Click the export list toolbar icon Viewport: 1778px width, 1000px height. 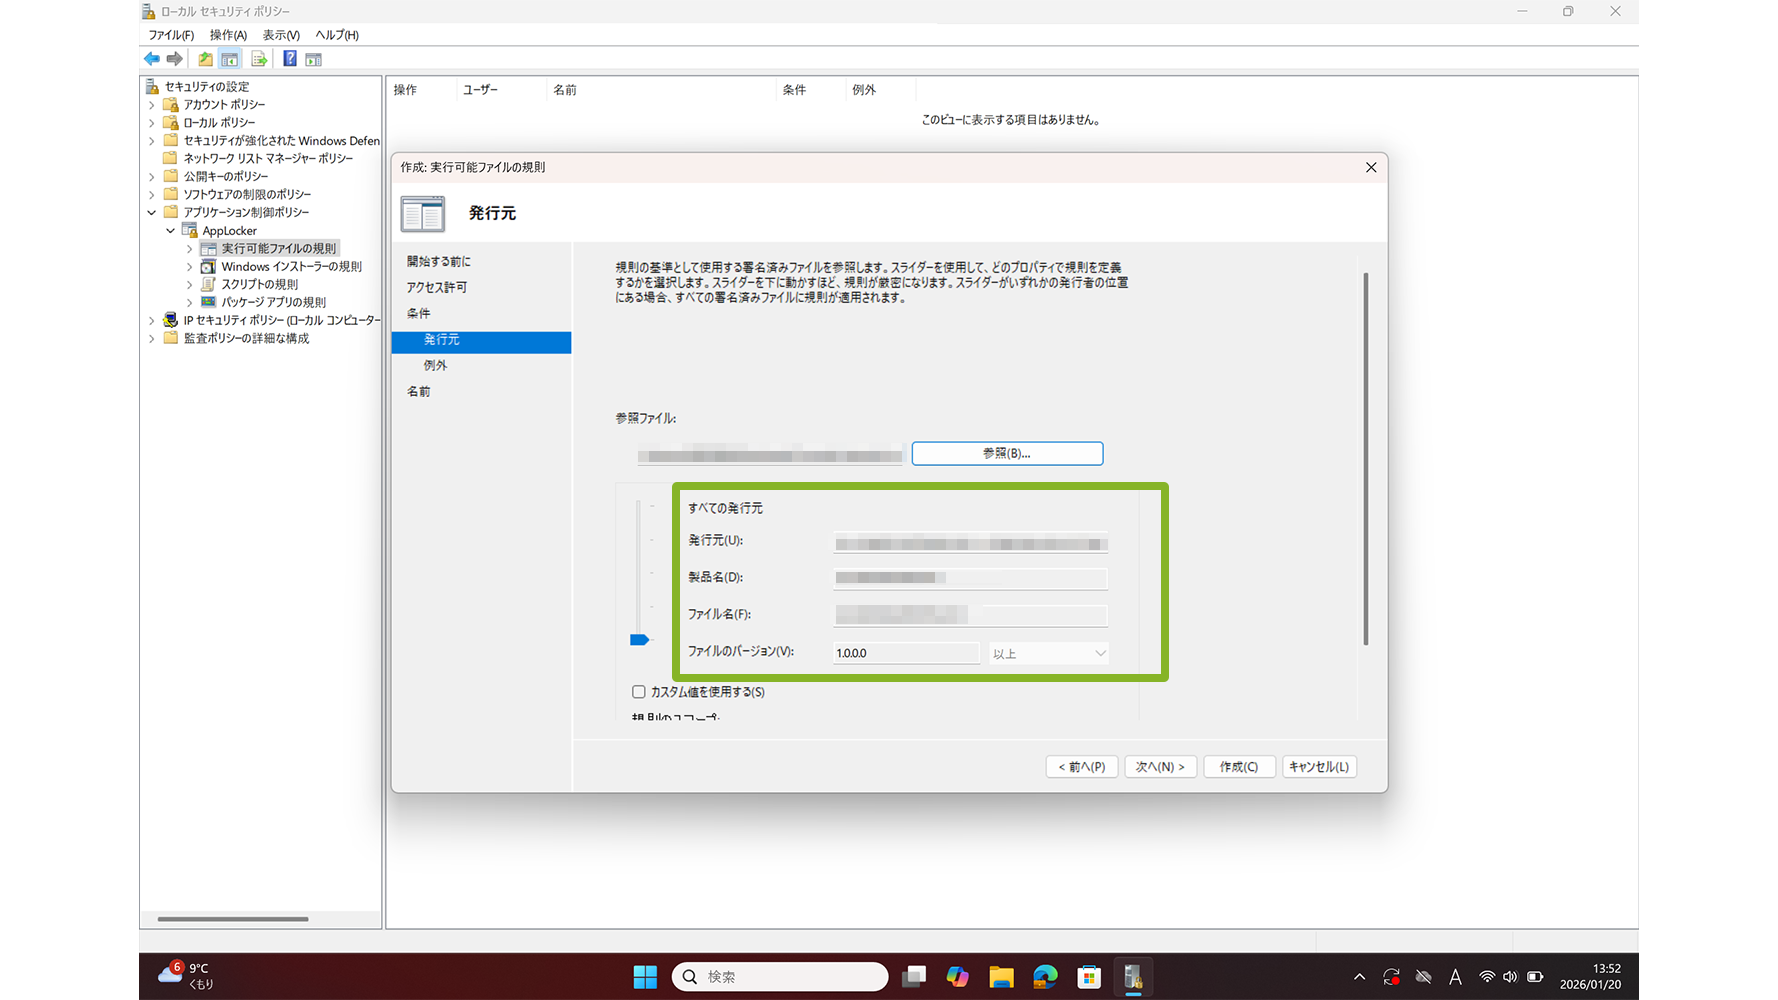point(259,59)
